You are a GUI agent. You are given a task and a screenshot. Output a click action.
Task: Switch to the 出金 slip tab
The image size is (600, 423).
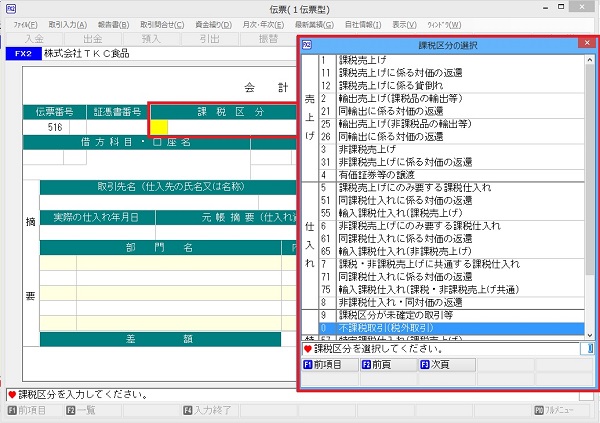pos(93,39)
